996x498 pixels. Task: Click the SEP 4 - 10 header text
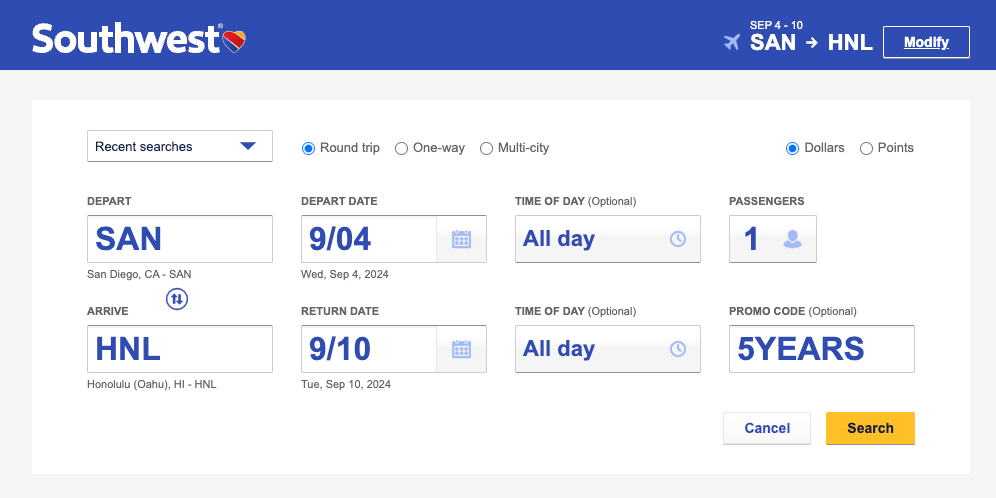coord(776,25)
